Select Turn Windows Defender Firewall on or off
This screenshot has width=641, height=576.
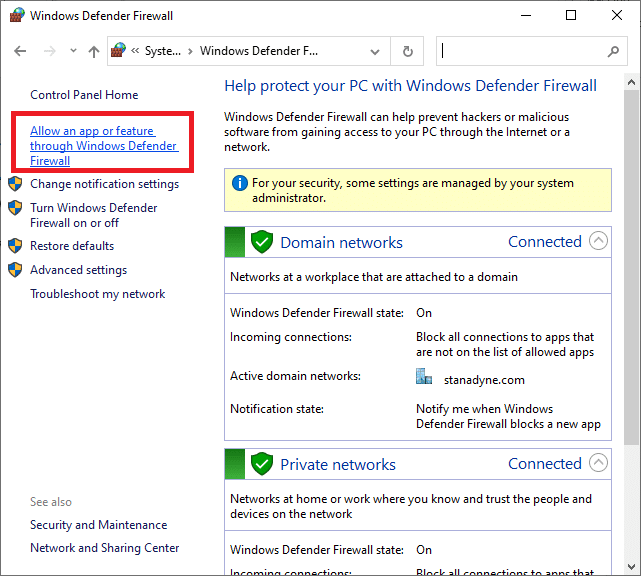click(x=93, y=215)
